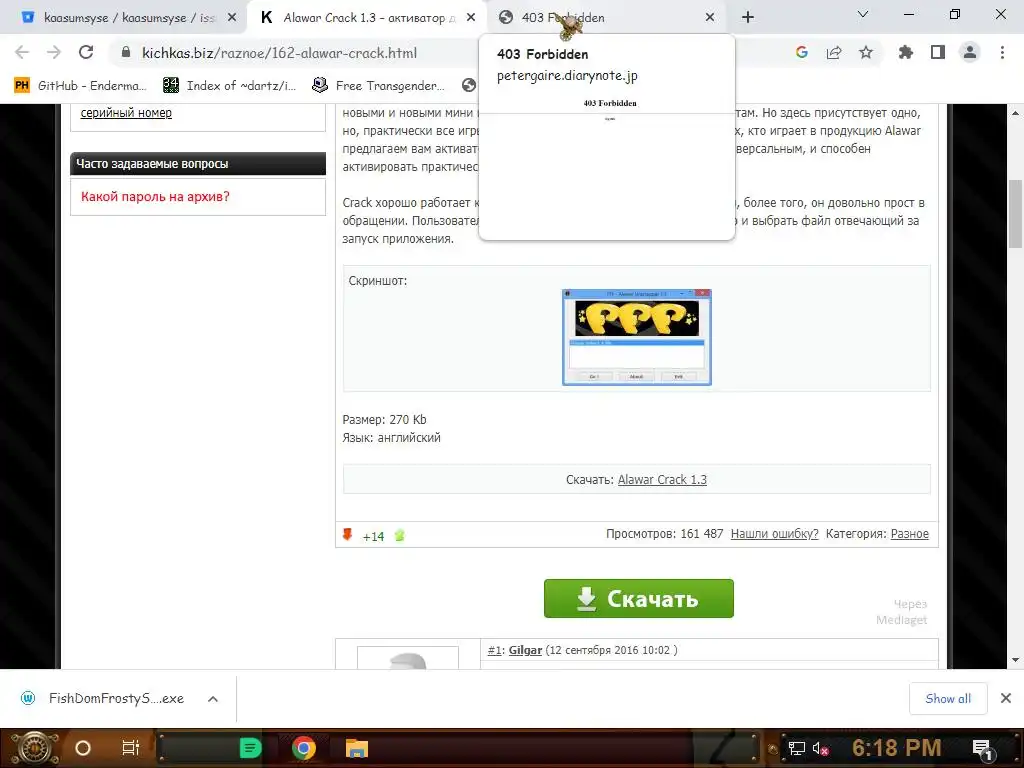The height and width of the screenshot is (768, 1024).
Task: Open the network tray icon
Action: (x=796, y=748)
